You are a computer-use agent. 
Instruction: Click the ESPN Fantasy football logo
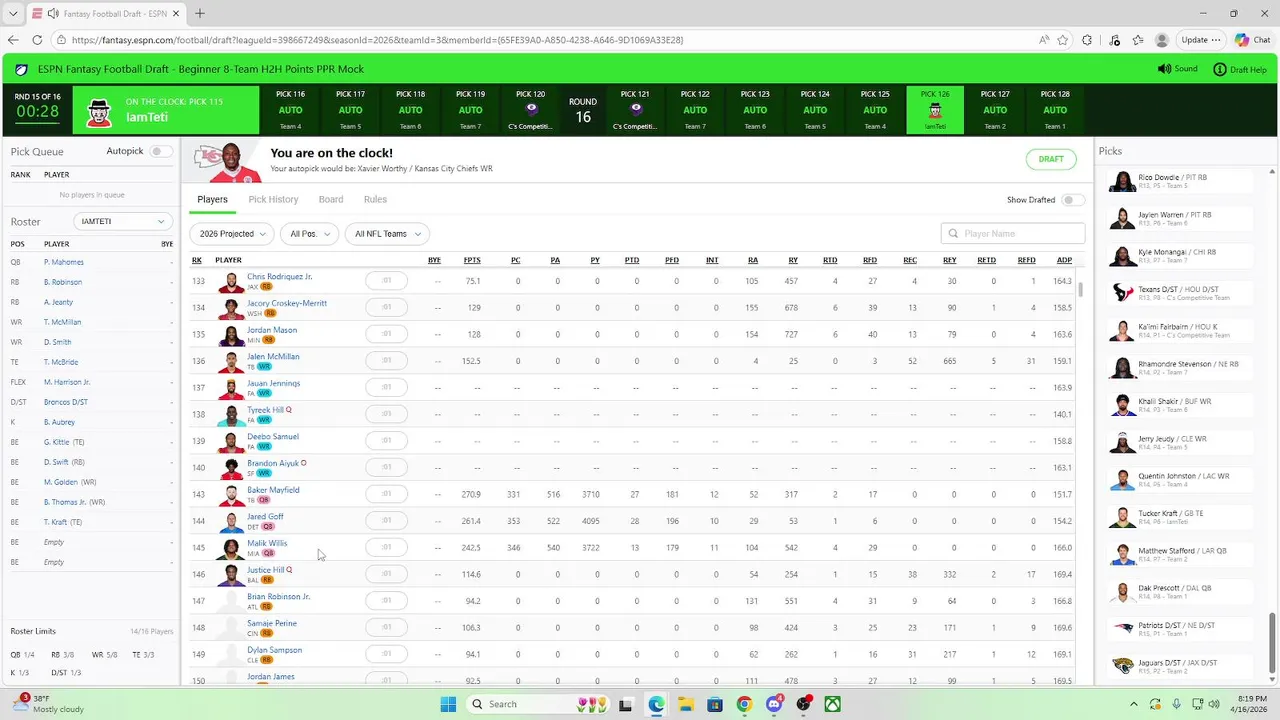[22, 69]
